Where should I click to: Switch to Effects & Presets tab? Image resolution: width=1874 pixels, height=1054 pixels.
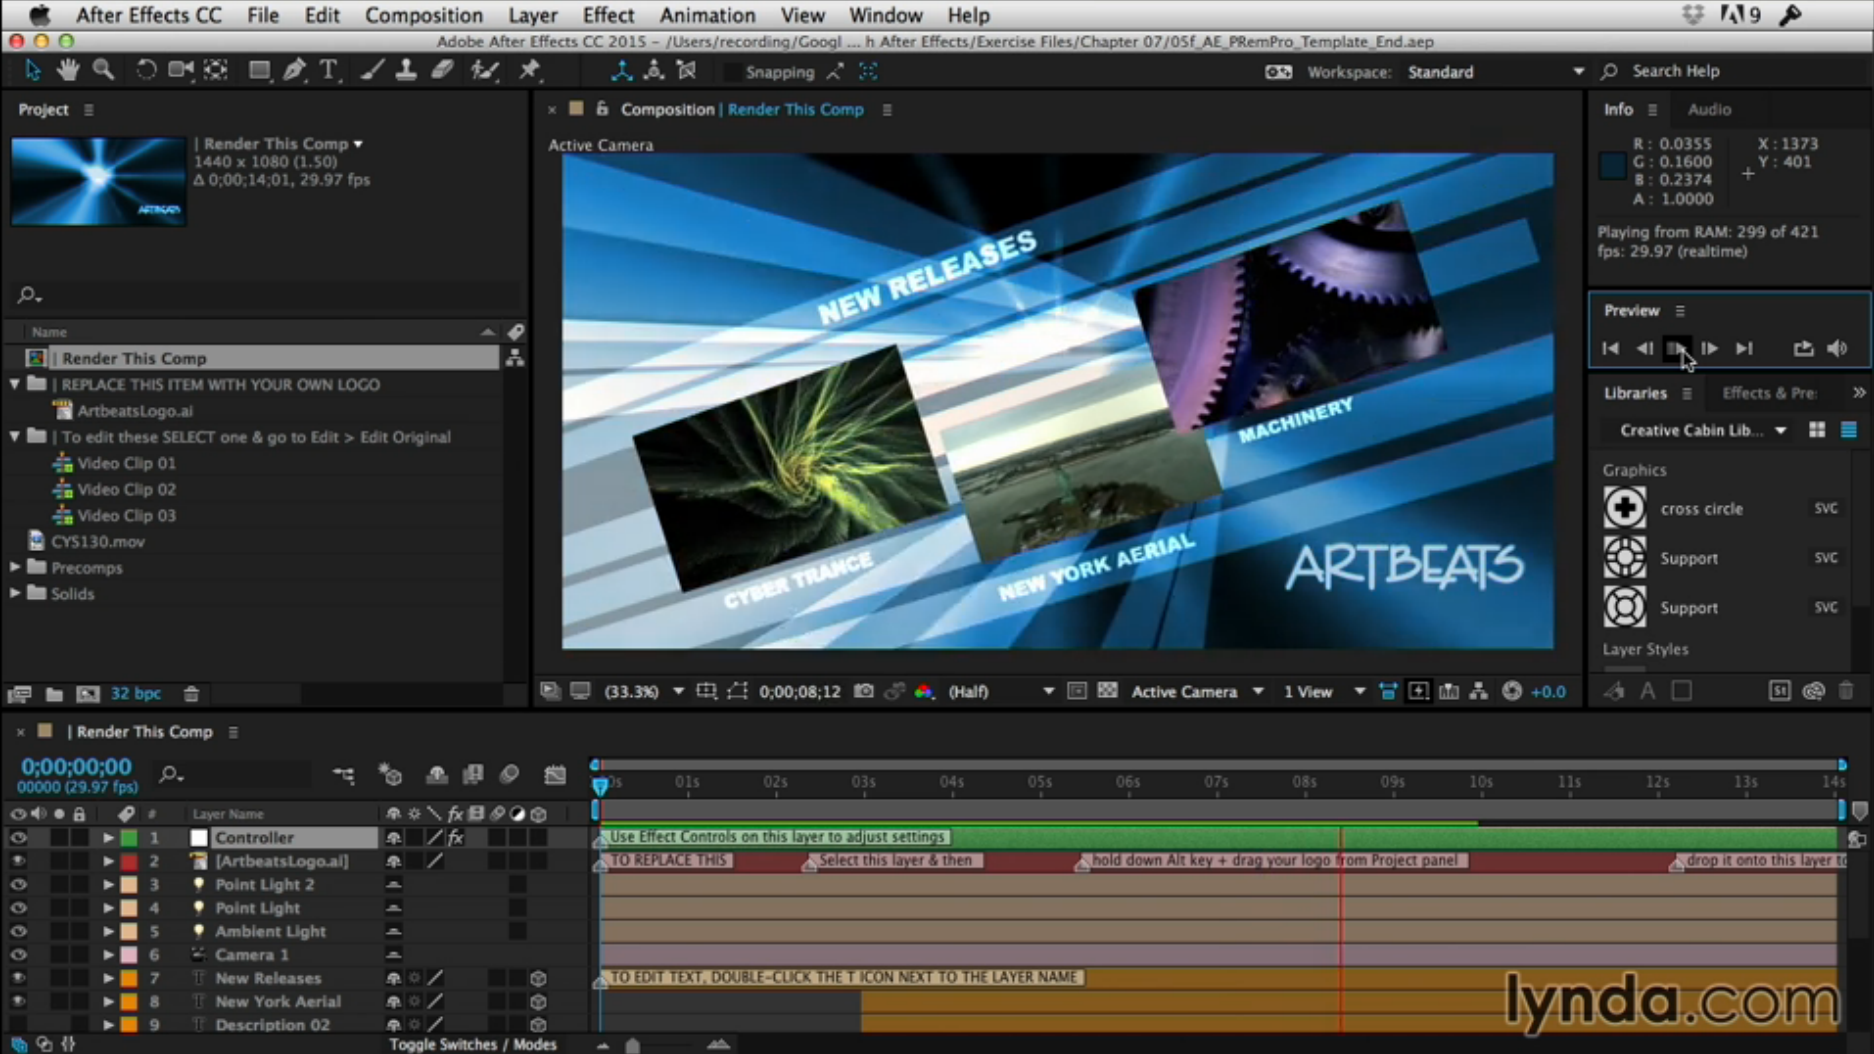(1769, 393)
